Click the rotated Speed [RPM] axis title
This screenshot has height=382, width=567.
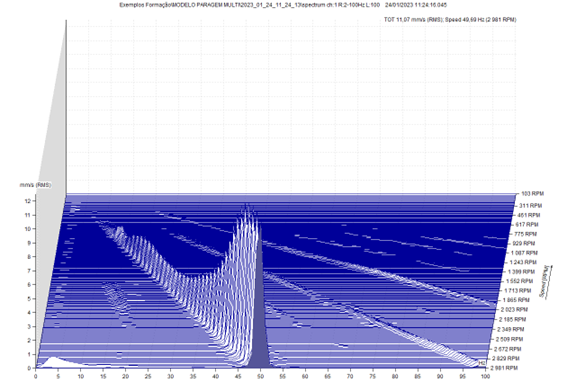click(x=545, y=281)
